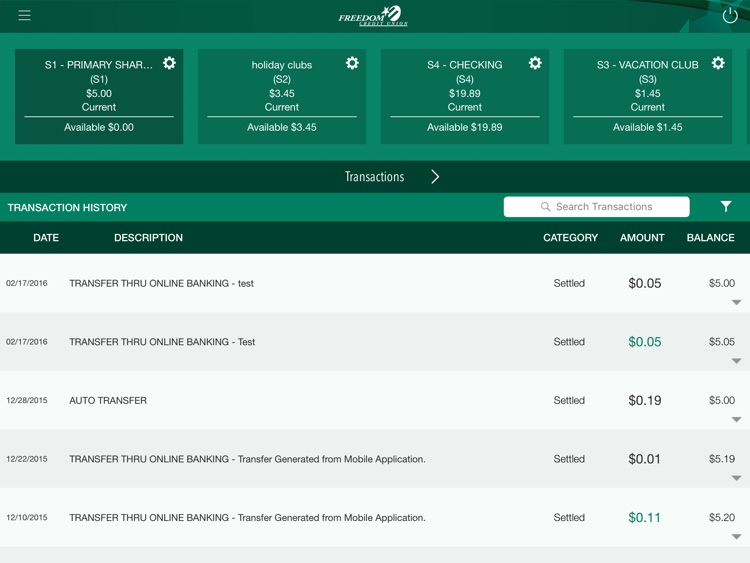The width and height of the screenshot is (750, 563).
Task: Click Settled in the AUTO TRANSFER row
Action: [569, 400]
